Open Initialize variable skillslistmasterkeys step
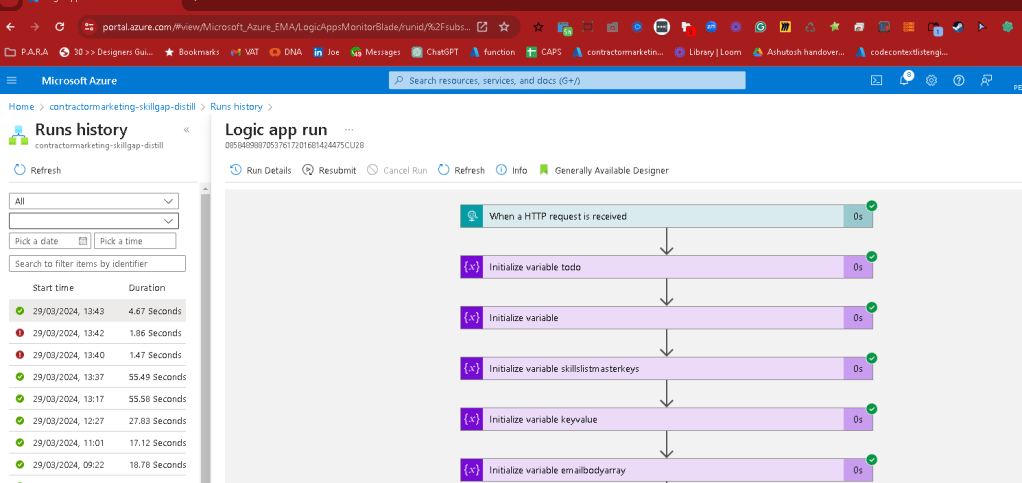Viewport: 1022px width, 483px height. [666, 368]
